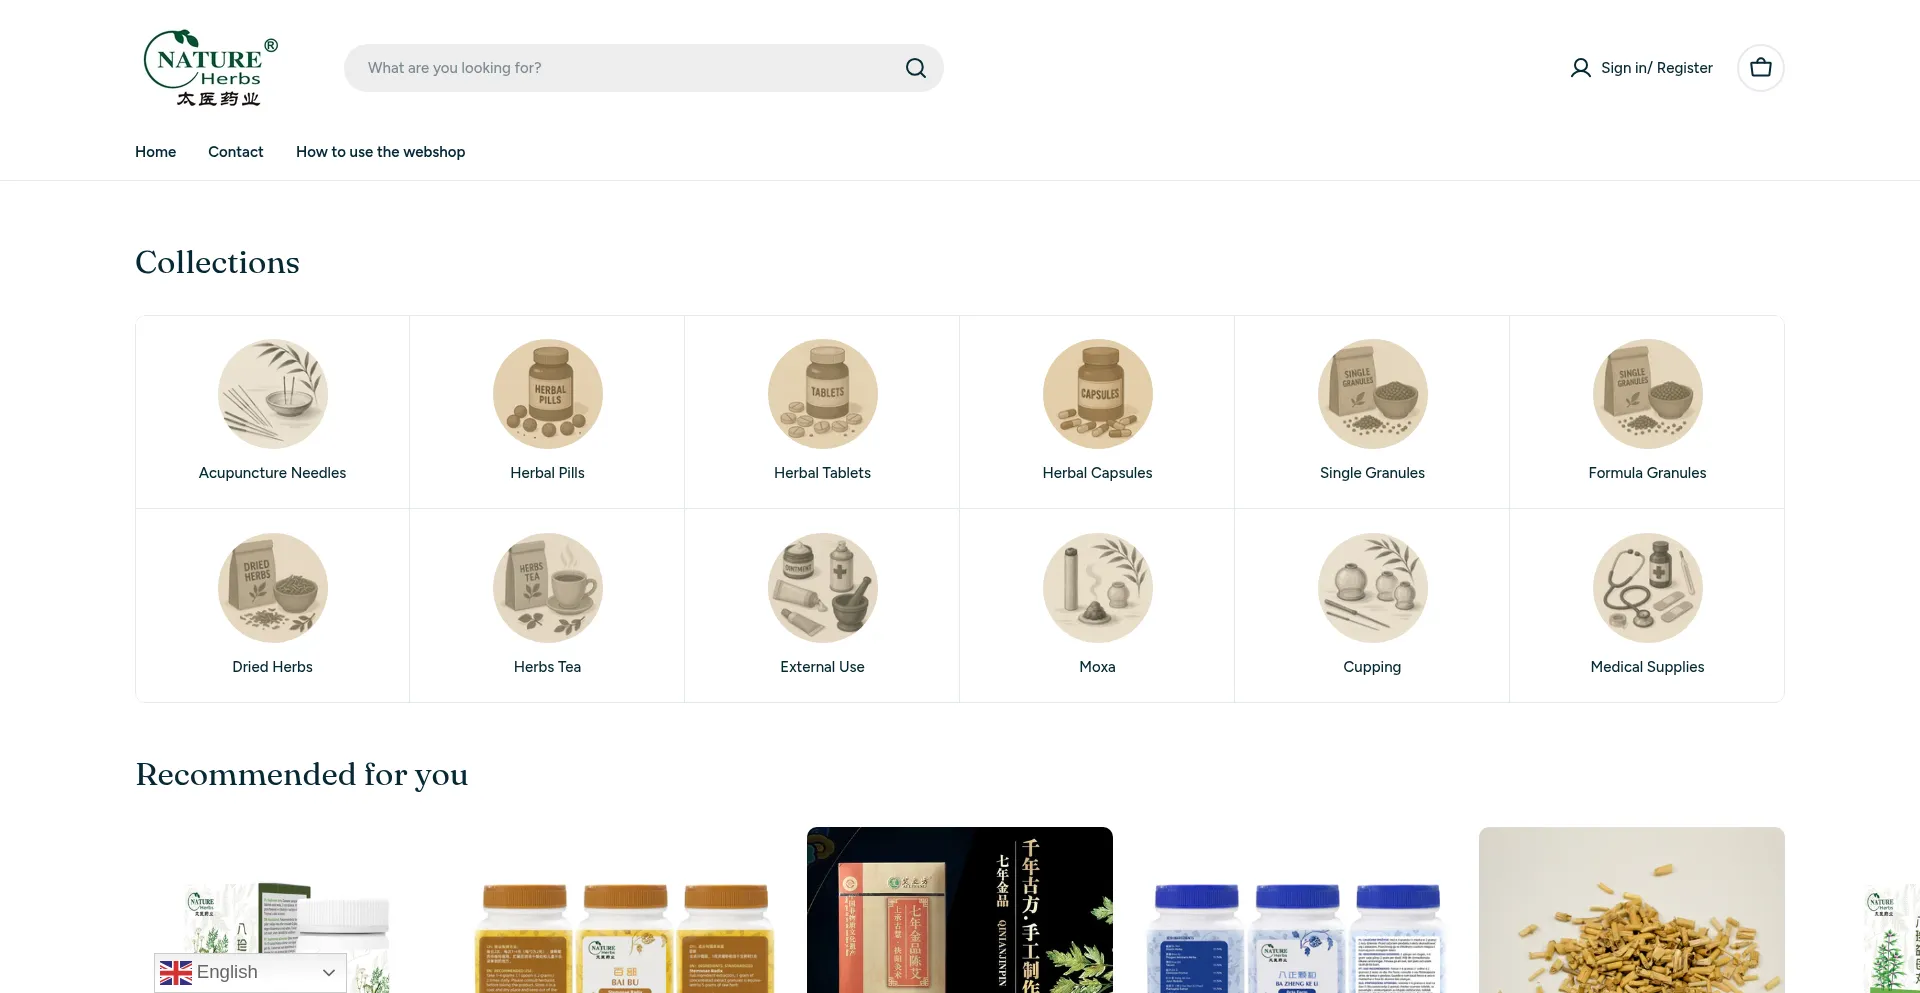Open the Acupuncture Needles collection icon
The image size is (1920, 993).
click(272, 394)
